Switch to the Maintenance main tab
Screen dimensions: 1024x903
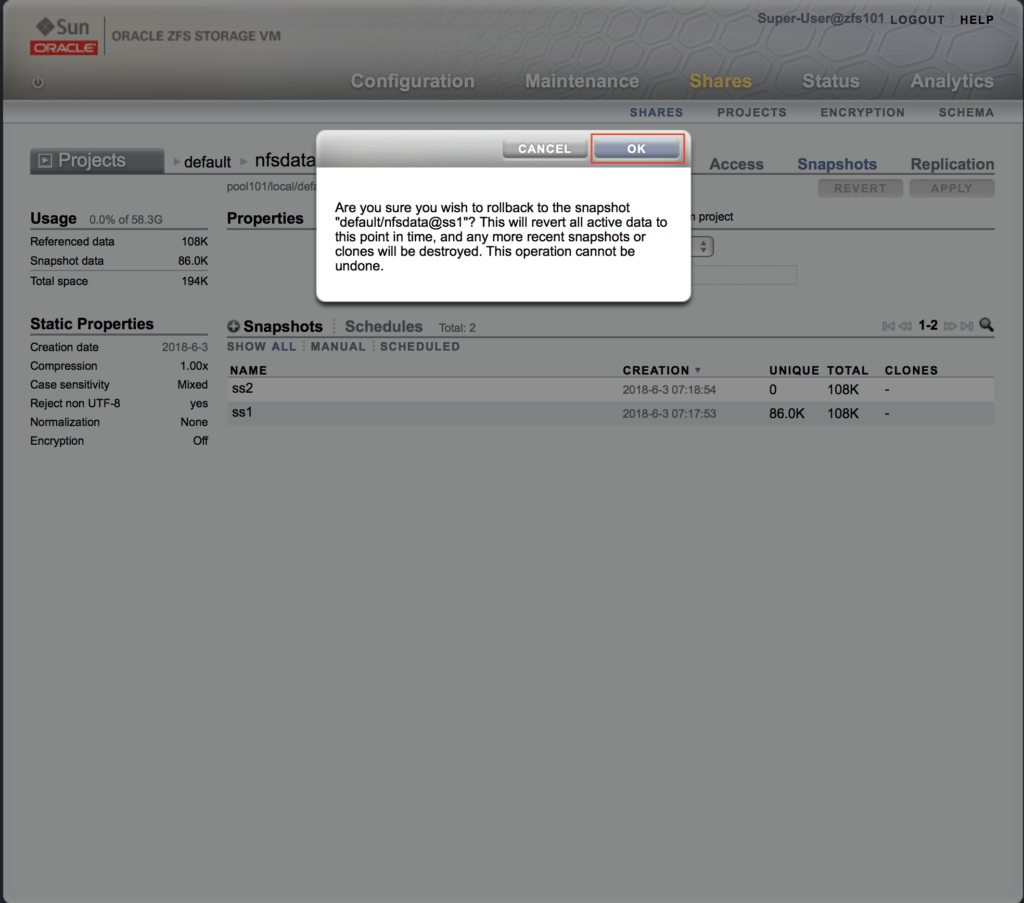pyautogui.click(x=582, y=81)
